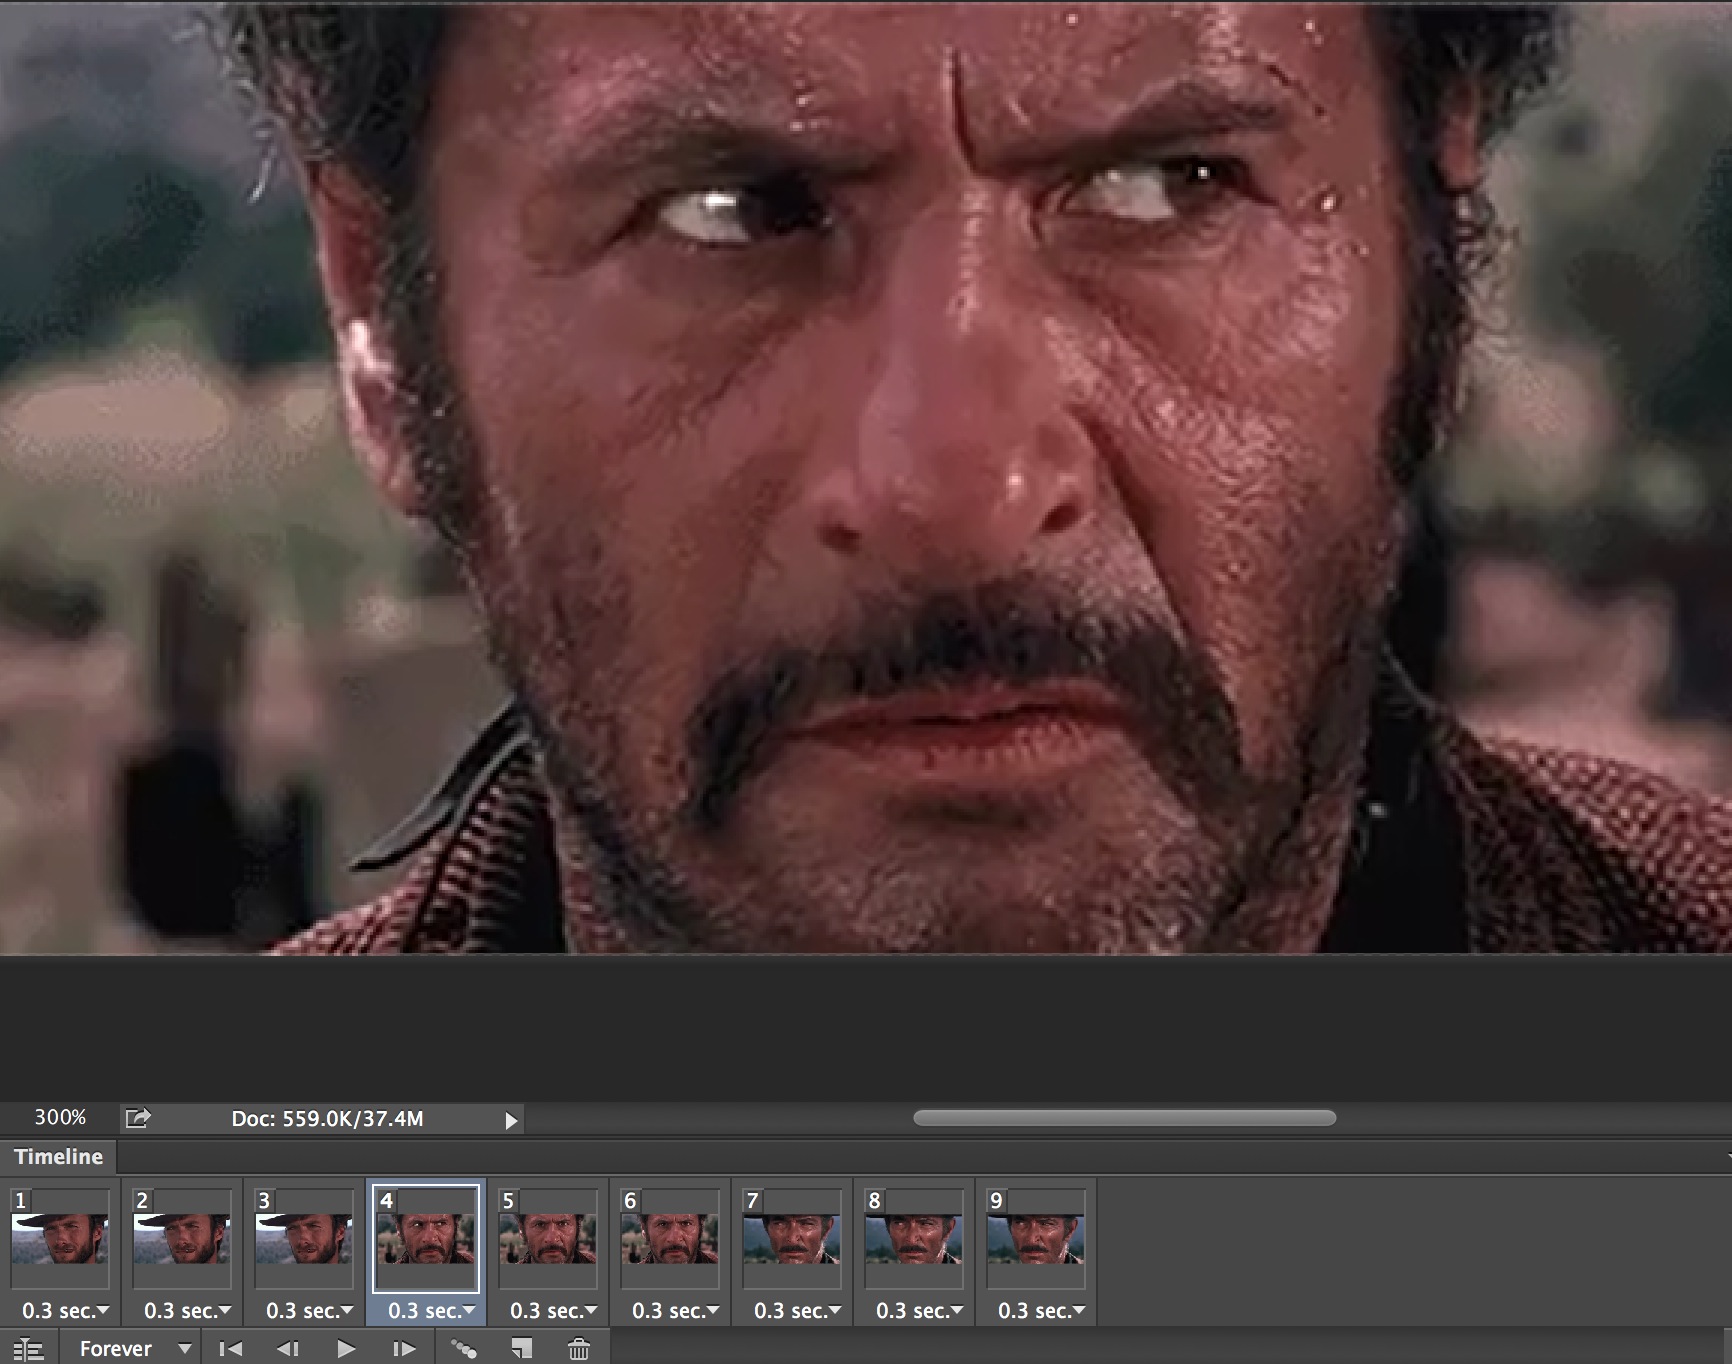Click the horizontal canvas scrollbar
Image resolution: width=1732 pixels, height=1364 pixels.
click(x=1124, y=1118)
